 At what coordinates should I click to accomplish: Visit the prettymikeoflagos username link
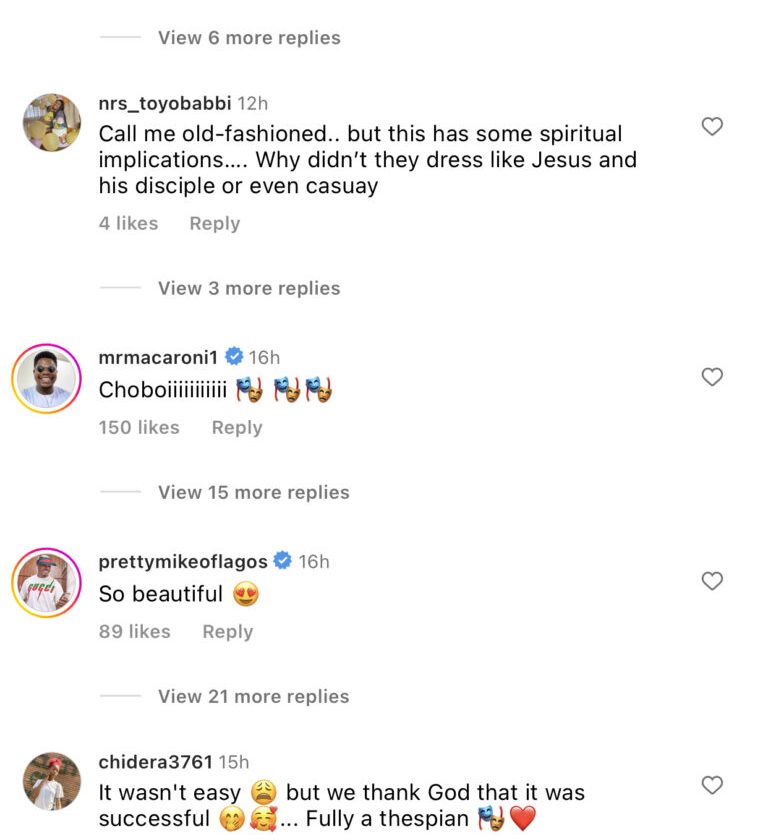pos(183,561)
